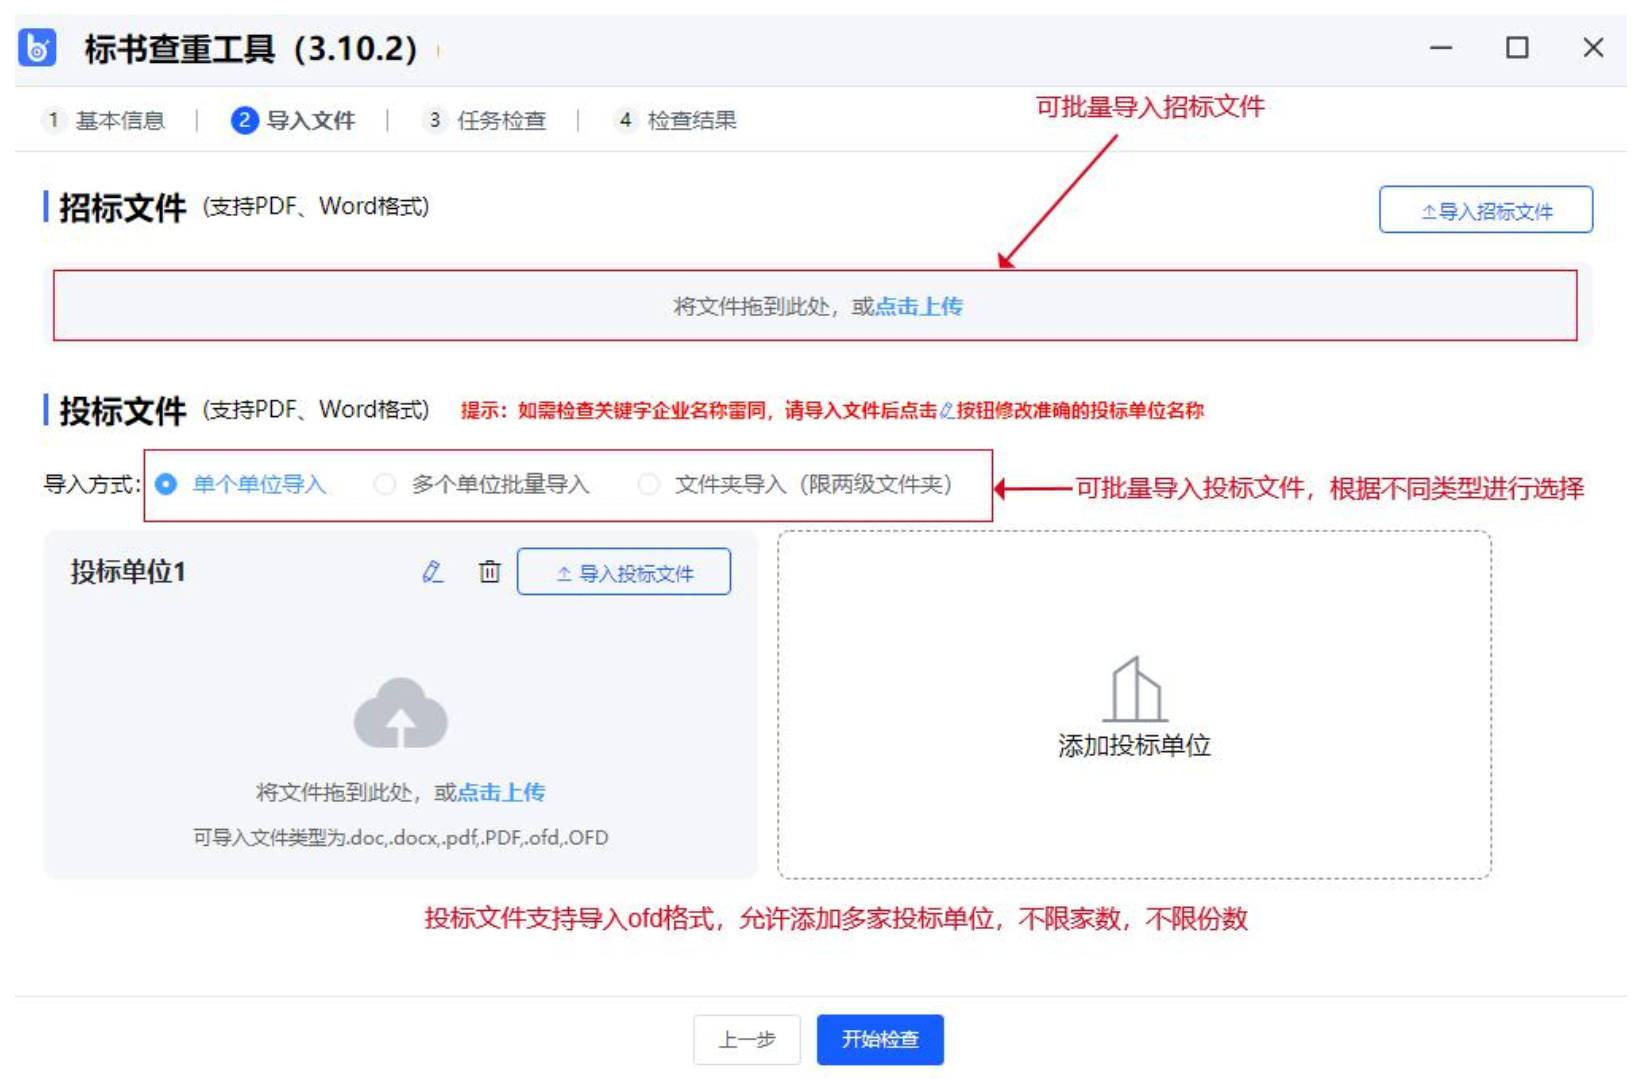The height and width of the screenshot is (1084, 1644).
Task: Click 上一步 to go back
Action: coord(747,1040)
